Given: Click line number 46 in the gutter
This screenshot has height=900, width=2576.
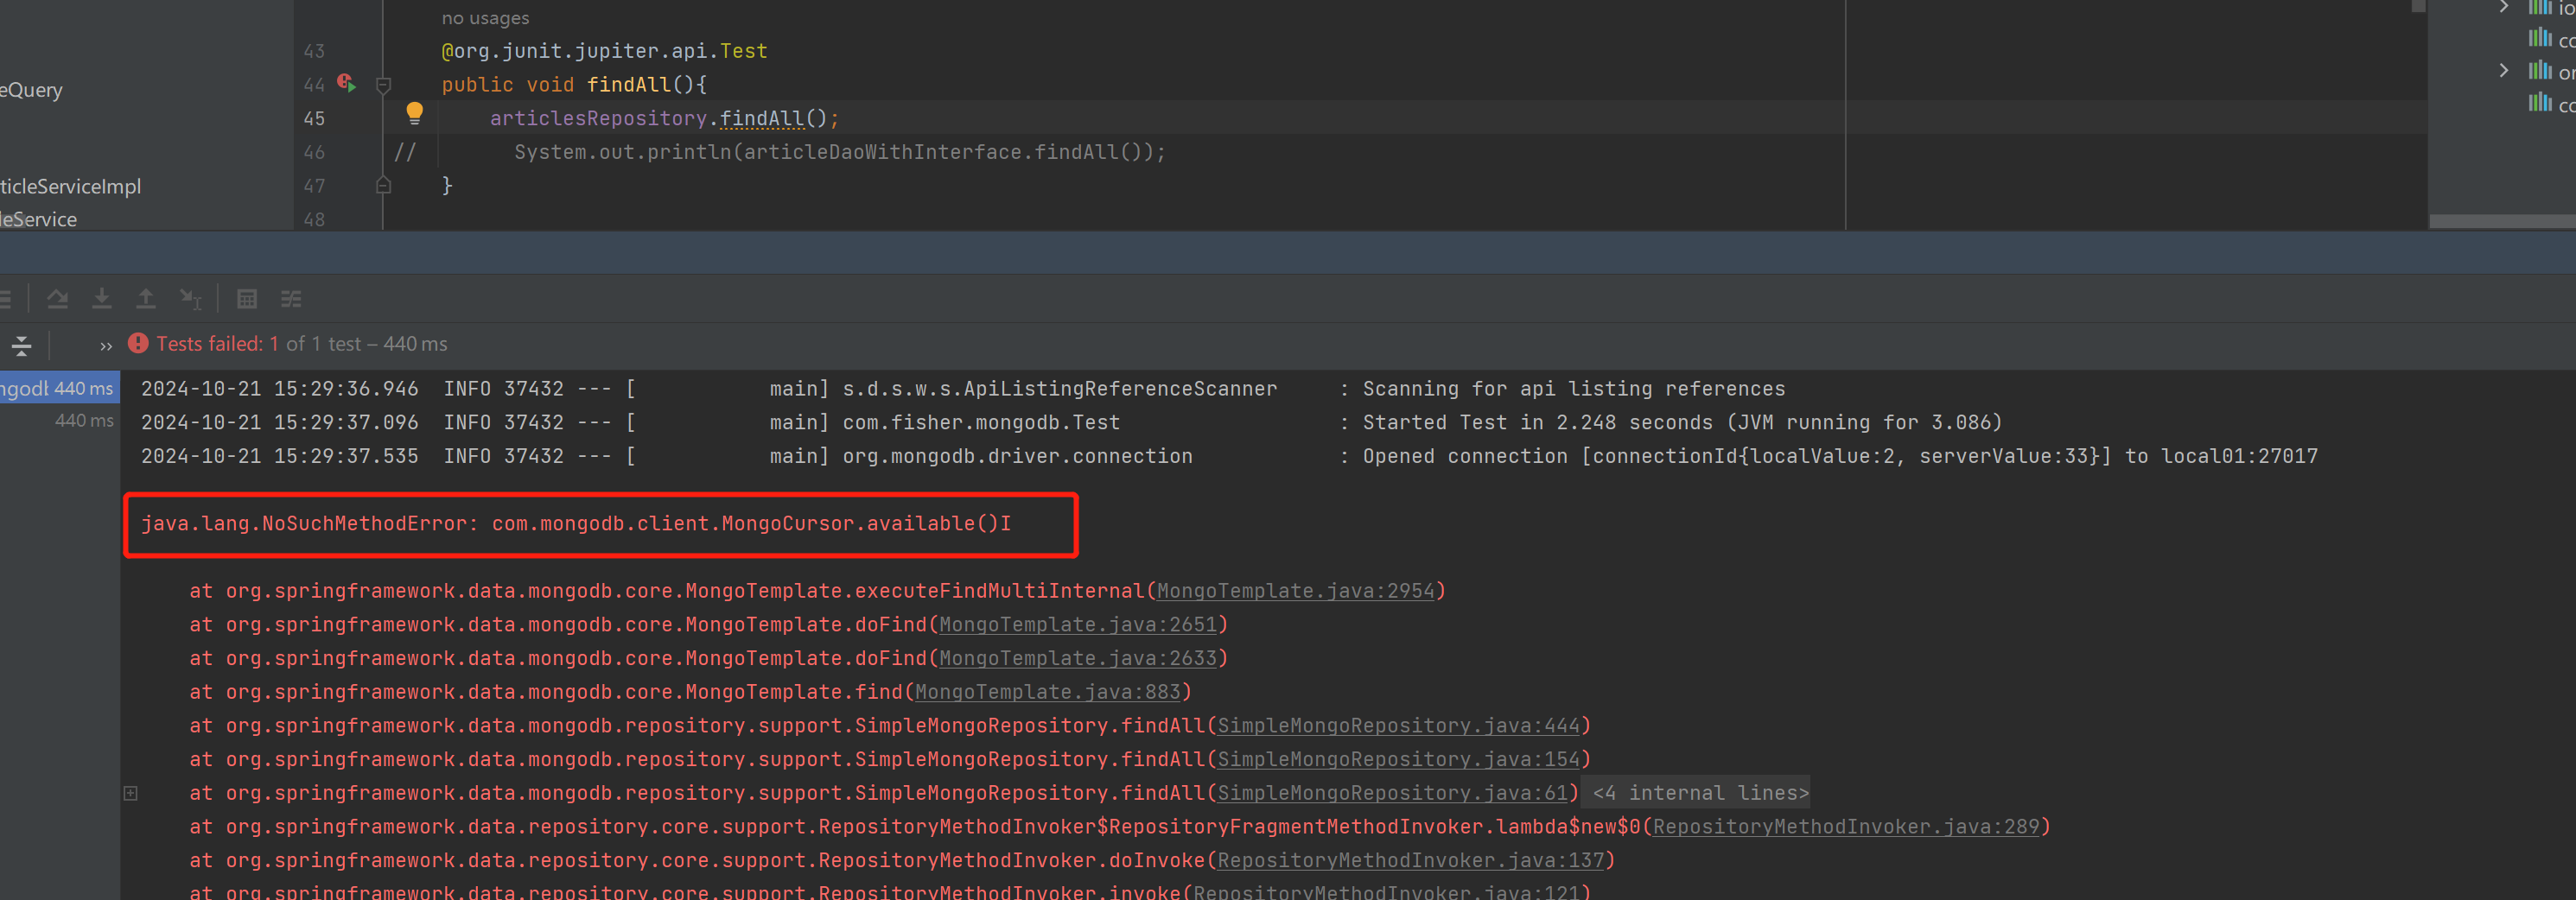Looking at the screenshot, I should tap(314, 152).
